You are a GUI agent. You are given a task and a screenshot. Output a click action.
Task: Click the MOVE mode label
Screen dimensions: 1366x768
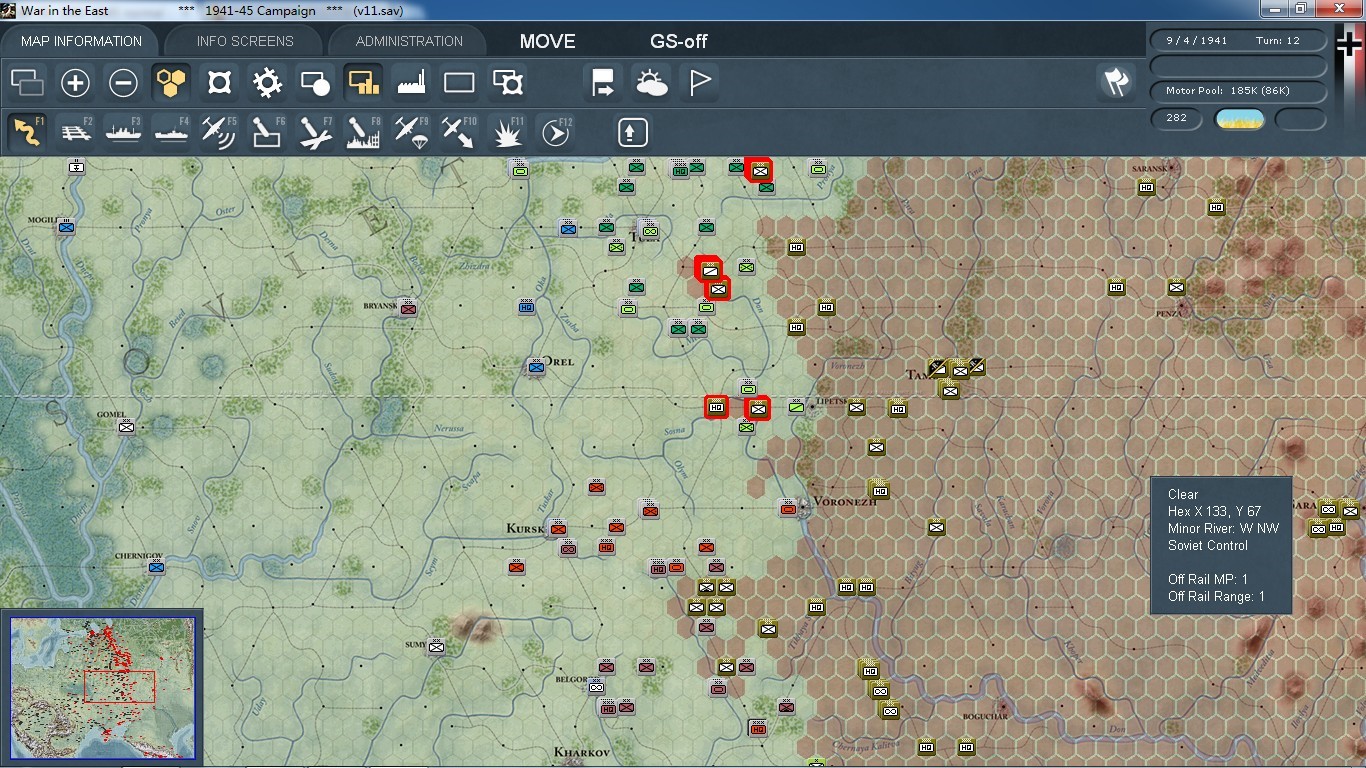click(548, 42)
